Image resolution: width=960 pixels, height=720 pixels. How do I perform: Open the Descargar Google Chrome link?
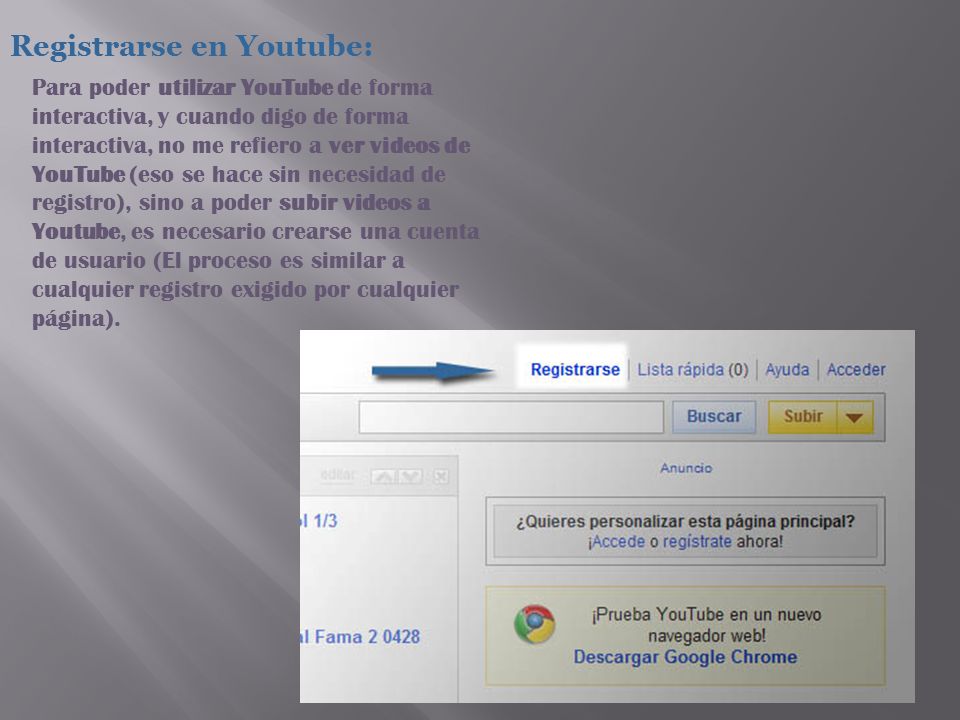point(685,657)
